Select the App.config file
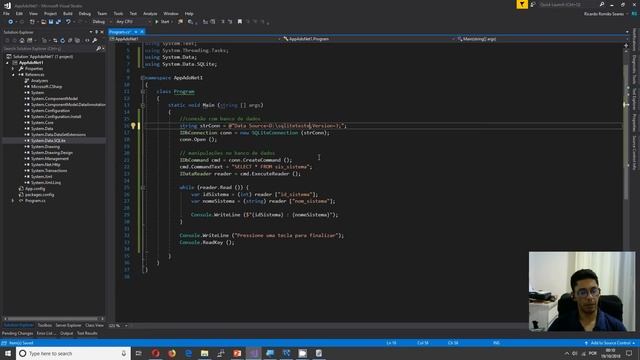Viewport: 640px width, 360px height. 35,189
